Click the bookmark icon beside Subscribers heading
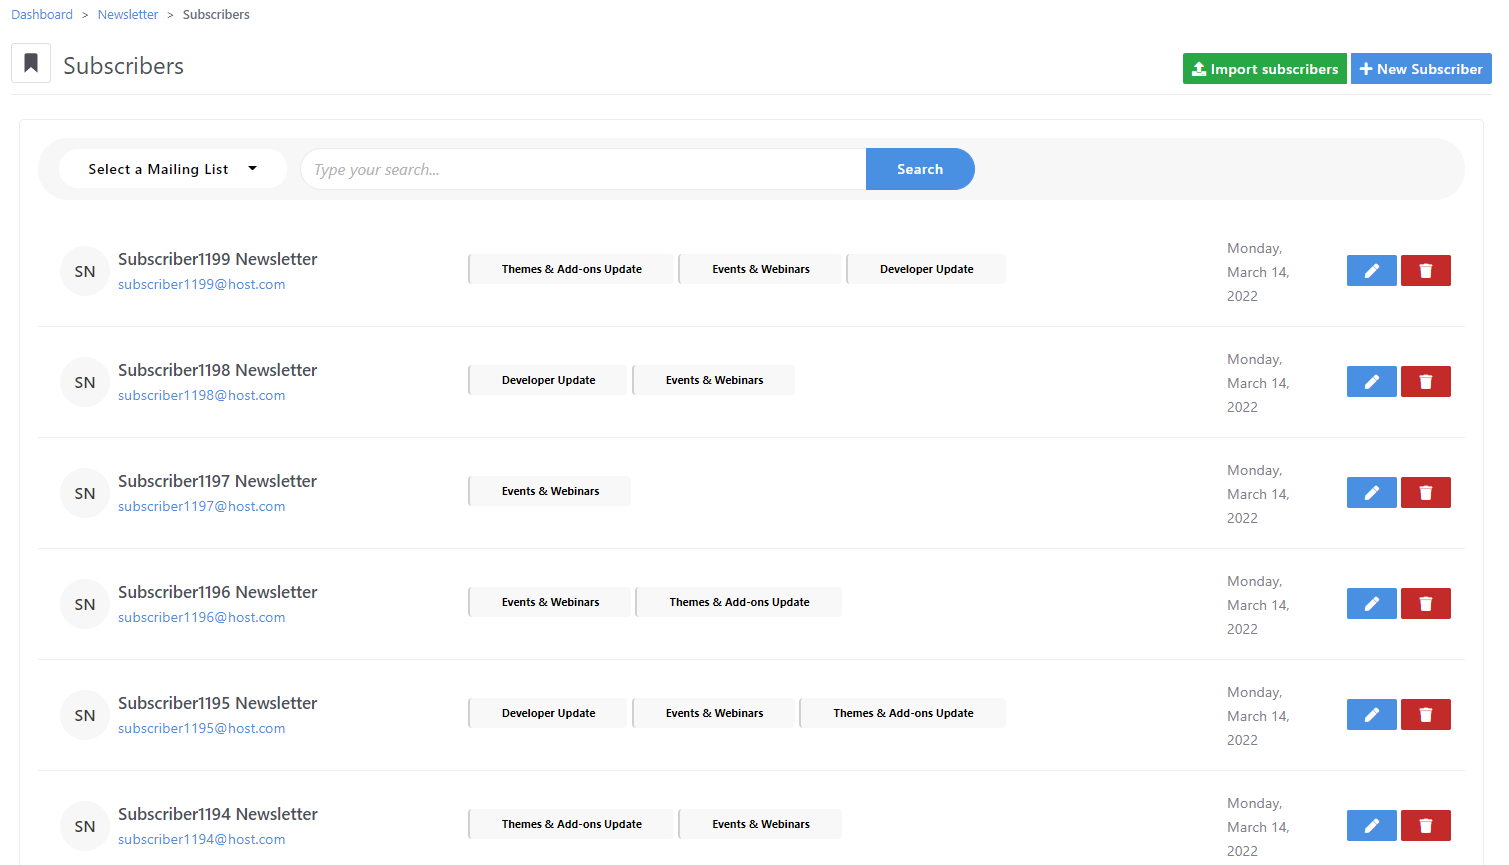 [31, 64]
